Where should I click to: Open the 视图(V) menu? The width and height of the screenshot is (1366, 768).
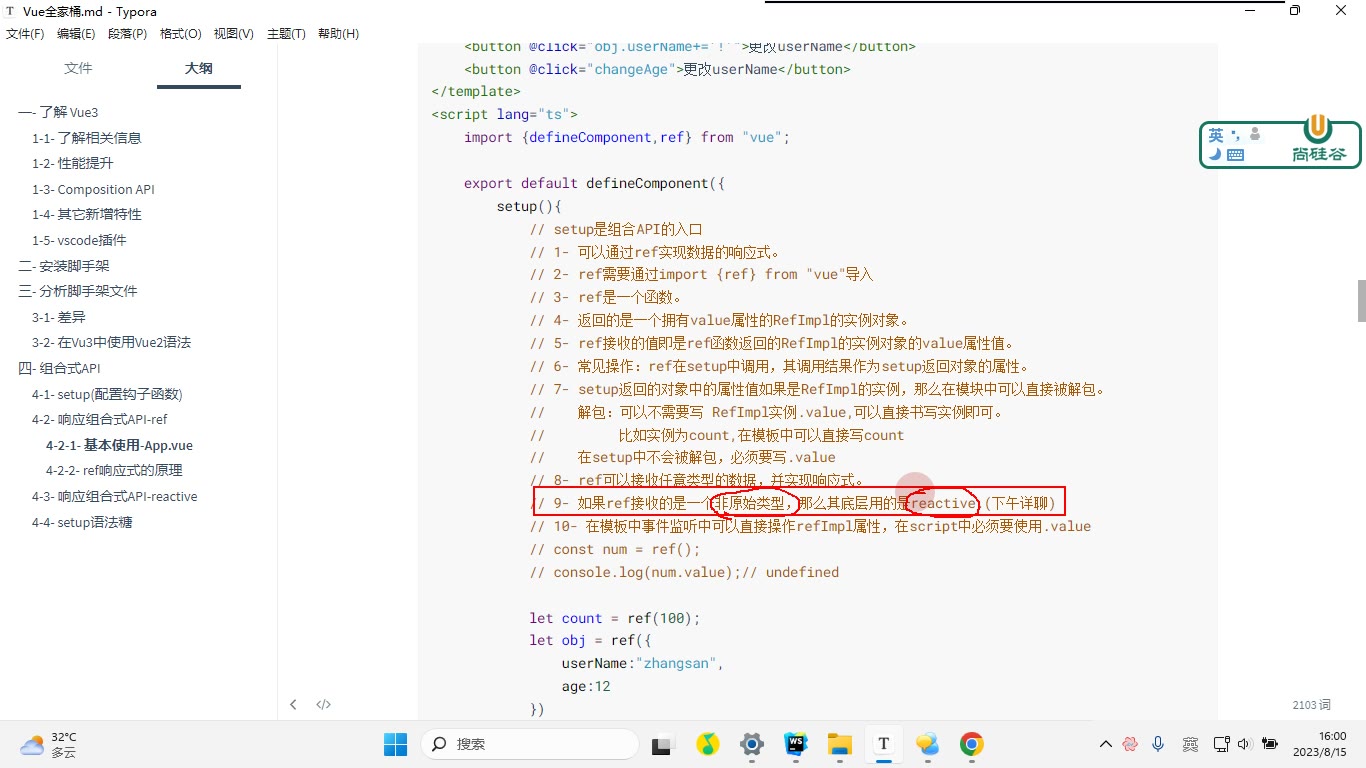234,33
